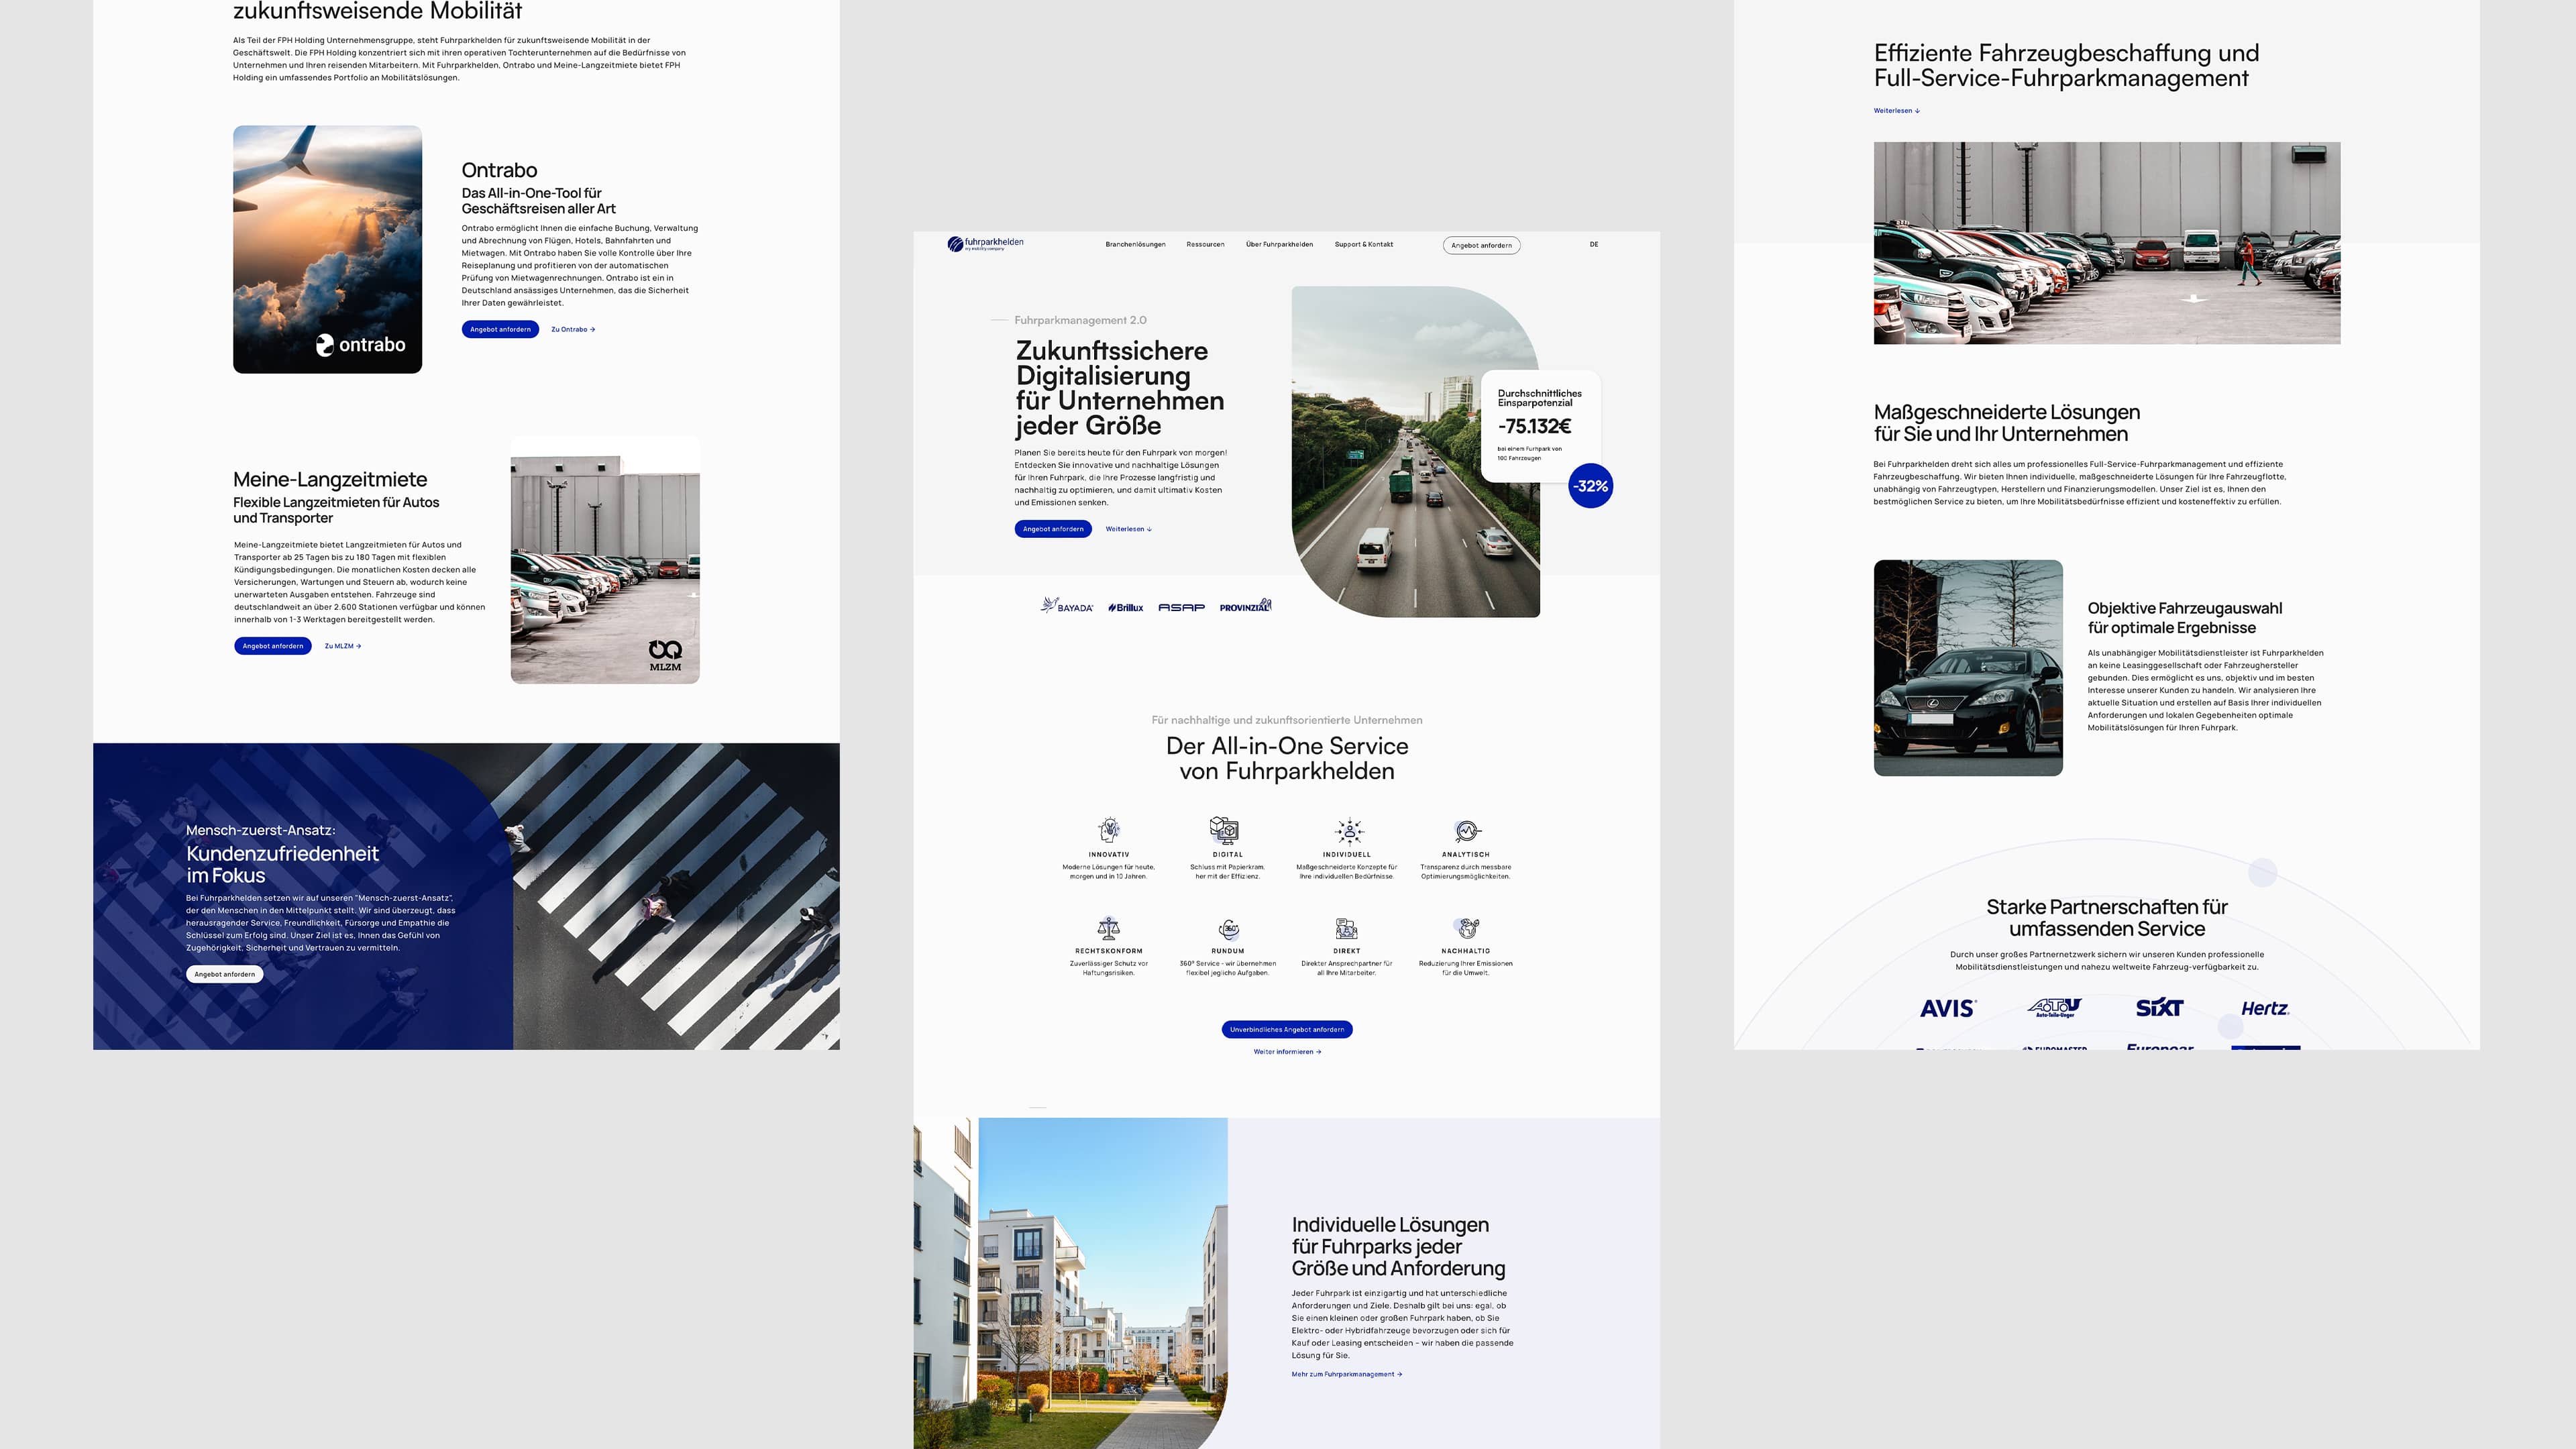
Task: Open Mehr zum Fuhrparkmanagement link
Action: point(1346,1374)
